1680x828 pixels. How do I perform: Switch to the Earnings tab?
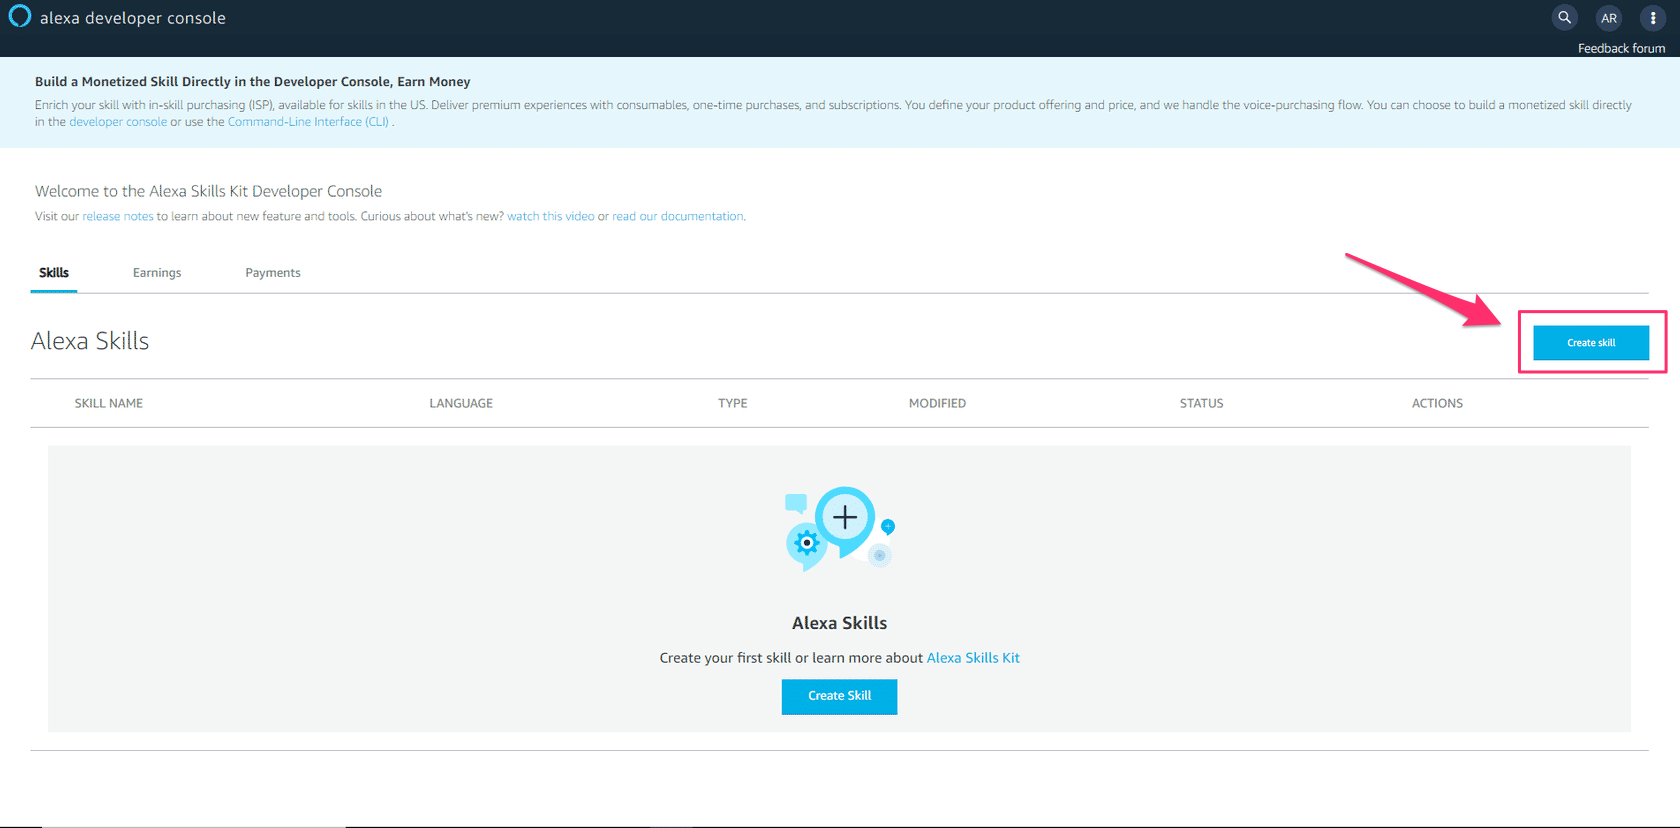tap(157, 273)
